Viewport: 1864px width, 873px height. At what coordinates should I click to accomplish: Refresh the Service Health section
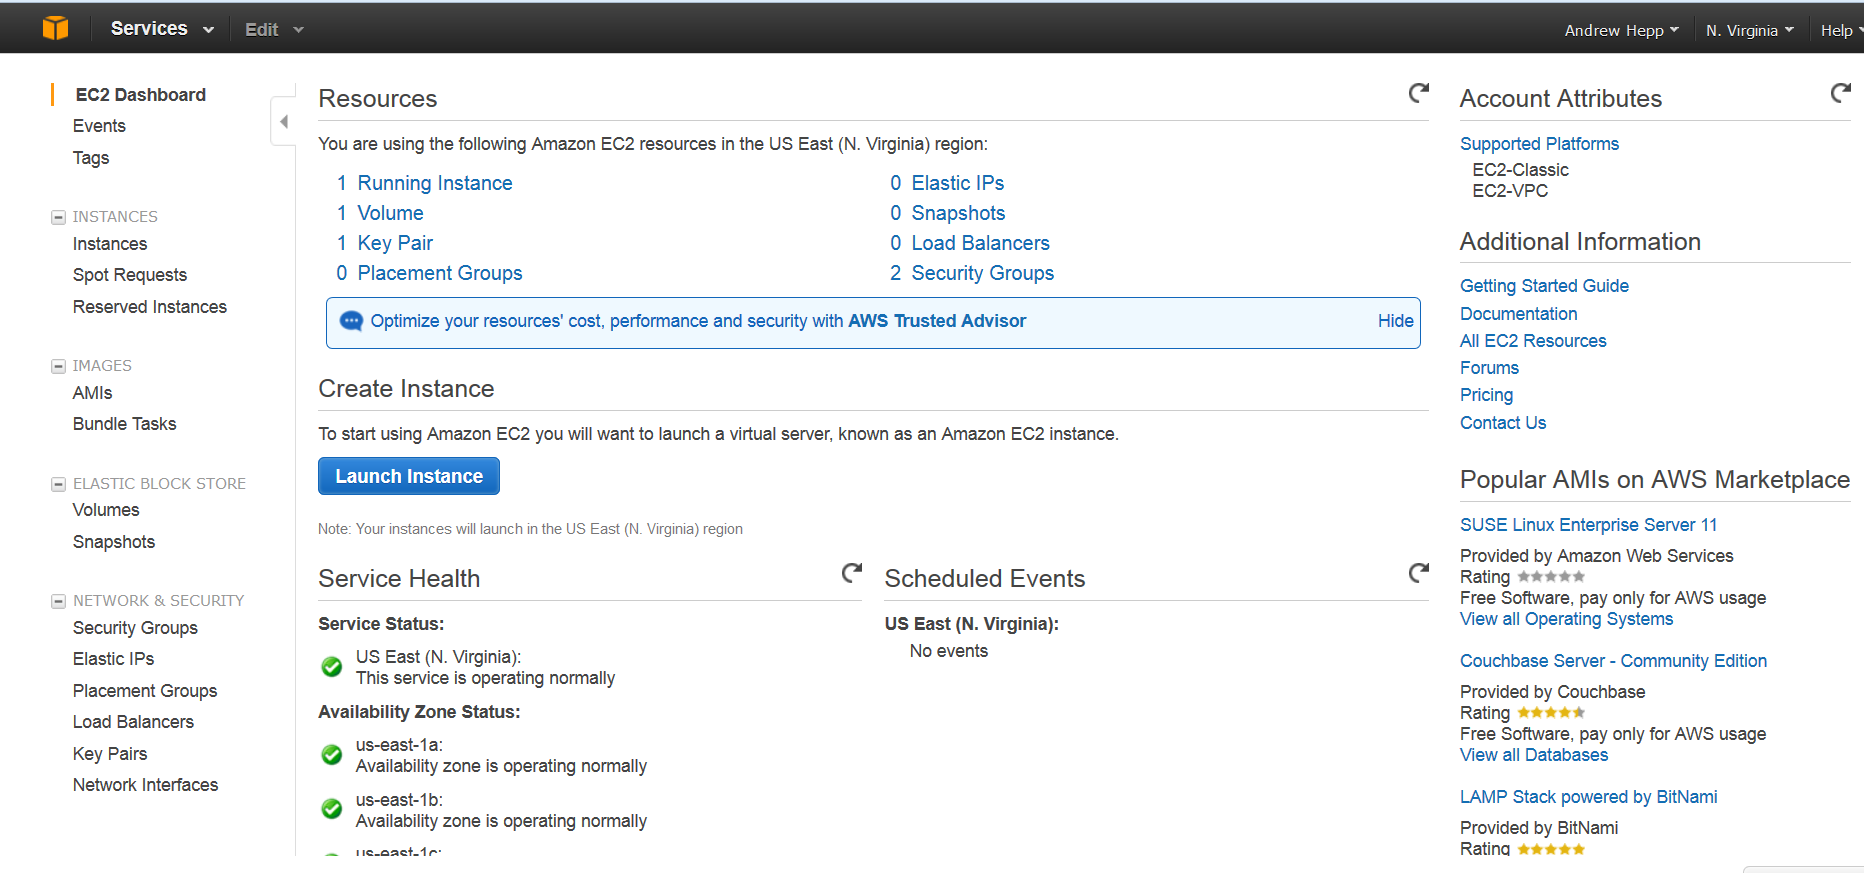[x=851, y=573]
